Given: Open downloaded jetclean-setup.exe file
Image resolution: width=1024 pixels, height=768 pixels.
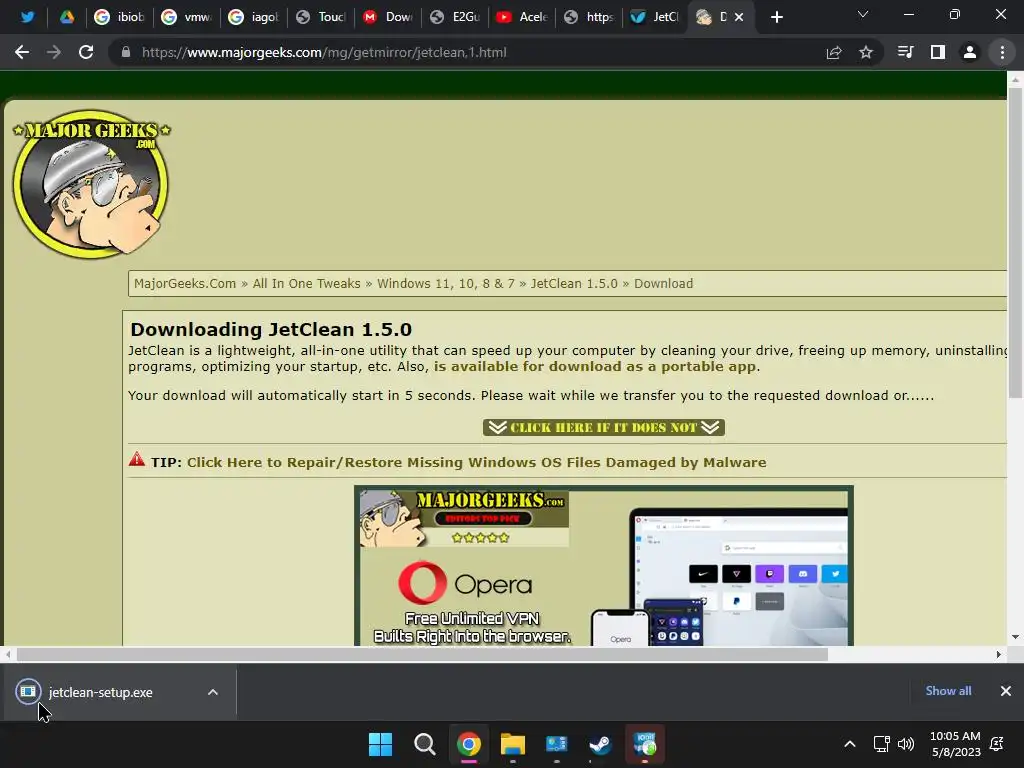Looking at the screenshot, I should click(x=100, y=692).
